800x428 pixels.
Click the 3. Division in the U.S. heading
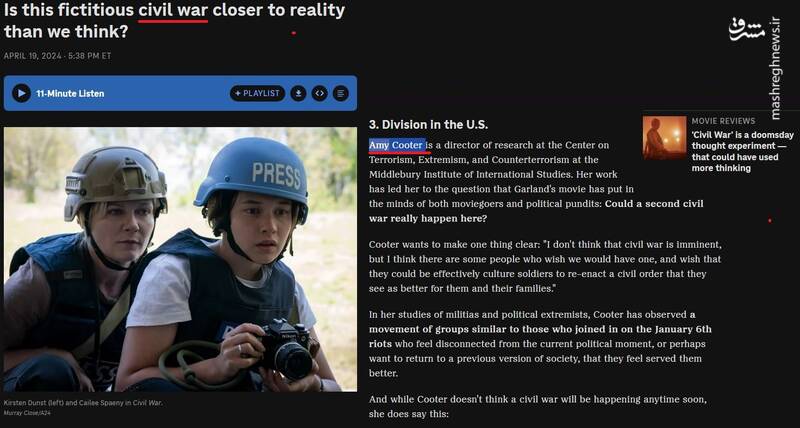(428, 124)
